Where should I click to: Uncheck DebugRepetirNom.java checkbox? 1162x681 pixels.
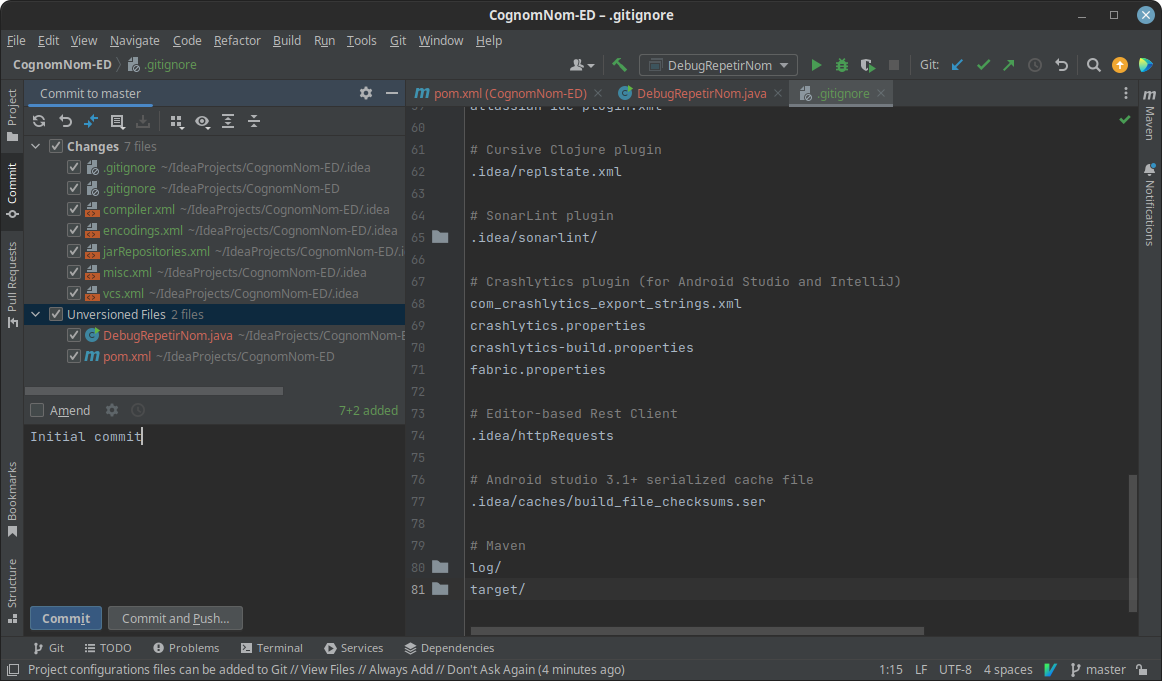pos(73,335)
